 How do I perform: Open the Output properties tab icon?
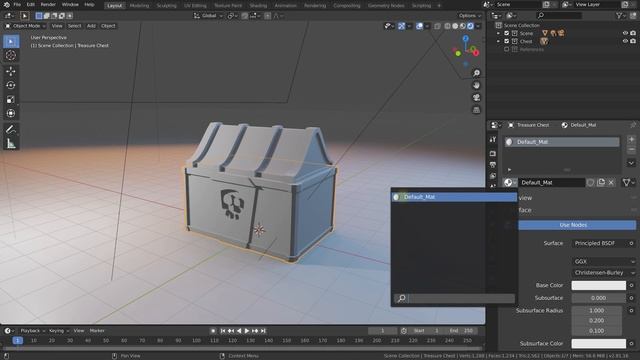(493, 165)
